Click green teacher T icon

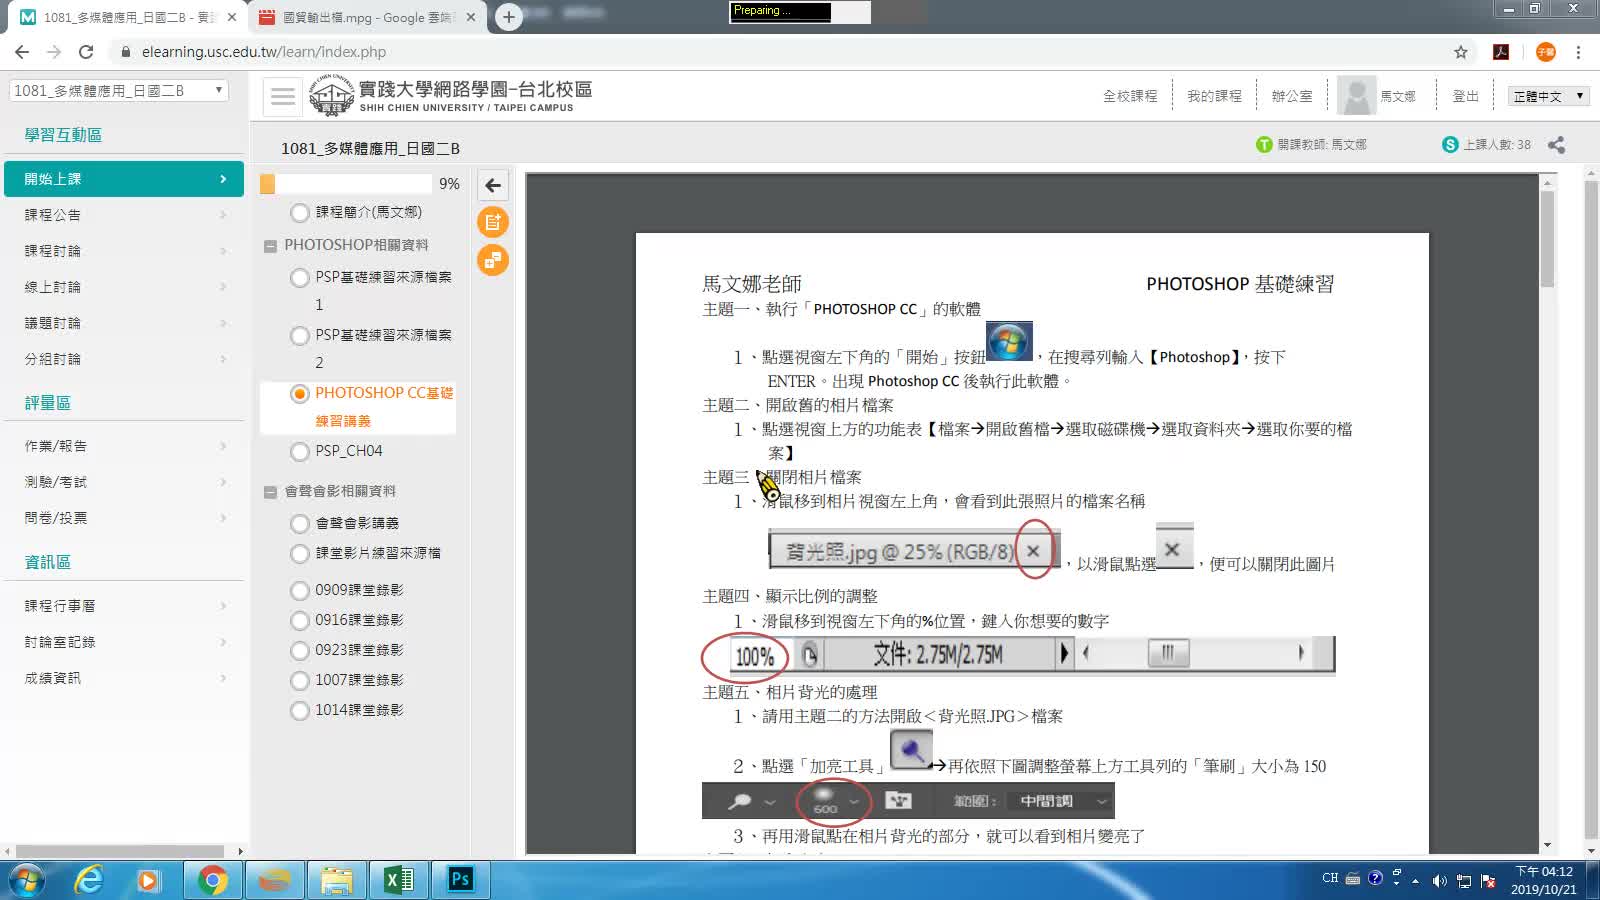pos(1264,145)
